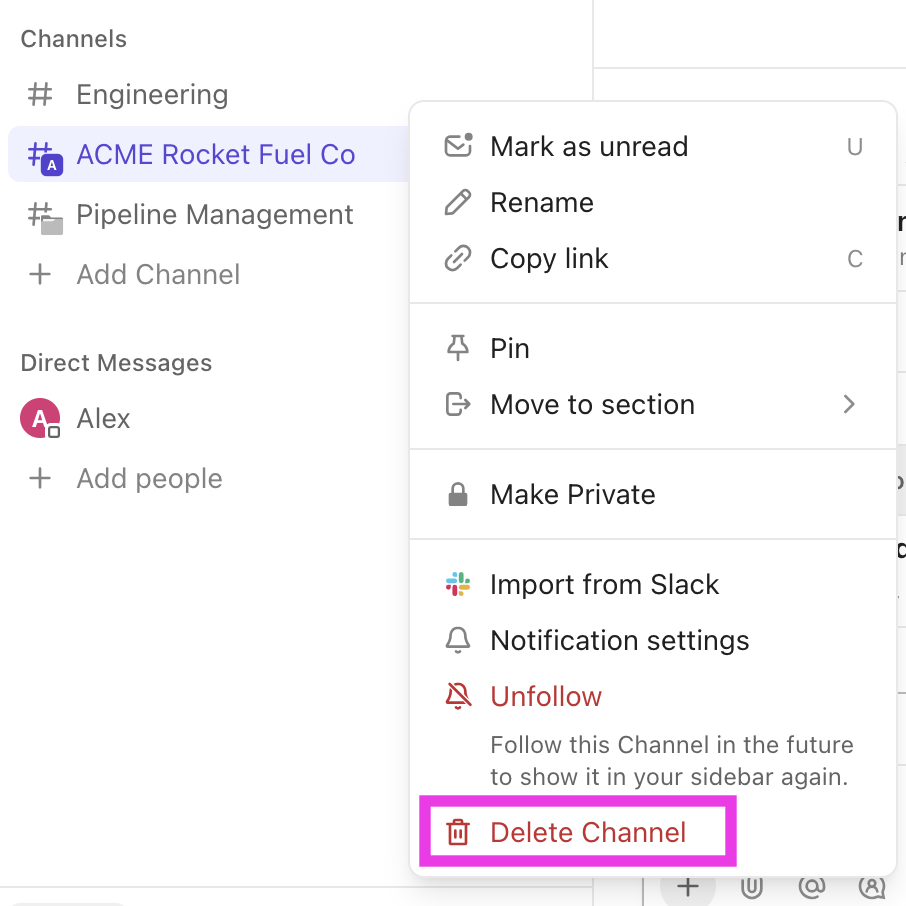Toggle channel to private with Make Private
Image resolution: width=906 pixels, height=906 pixels.
572,495
